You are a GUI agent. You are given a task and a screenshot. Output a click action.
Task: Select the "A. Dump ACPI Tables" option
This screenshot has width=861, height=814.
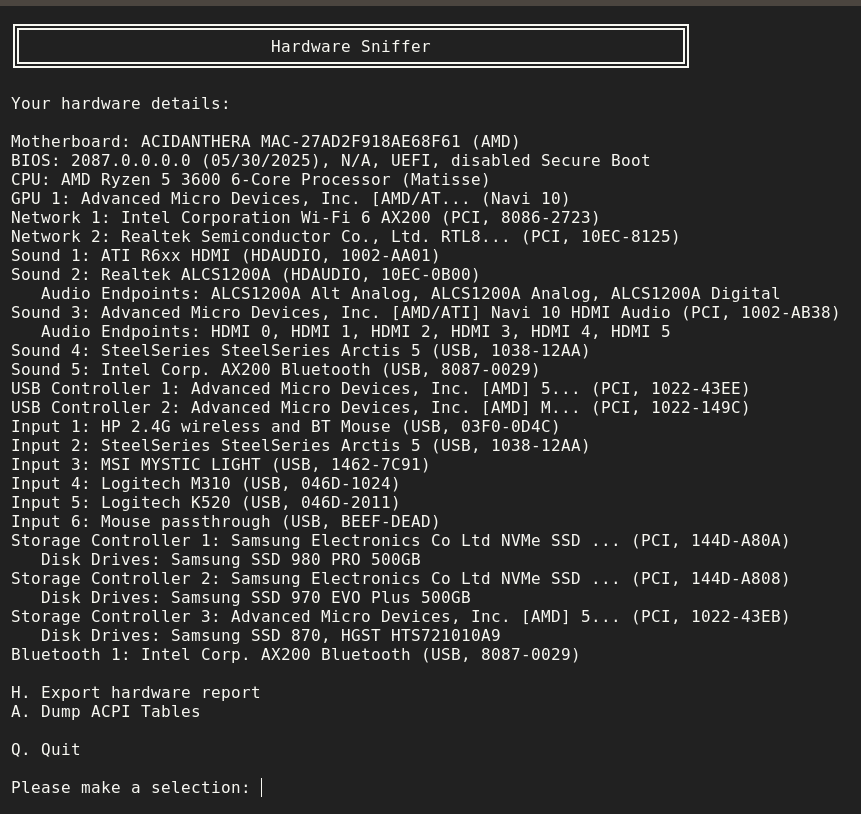pyautogui.click(x=105, y=711)
